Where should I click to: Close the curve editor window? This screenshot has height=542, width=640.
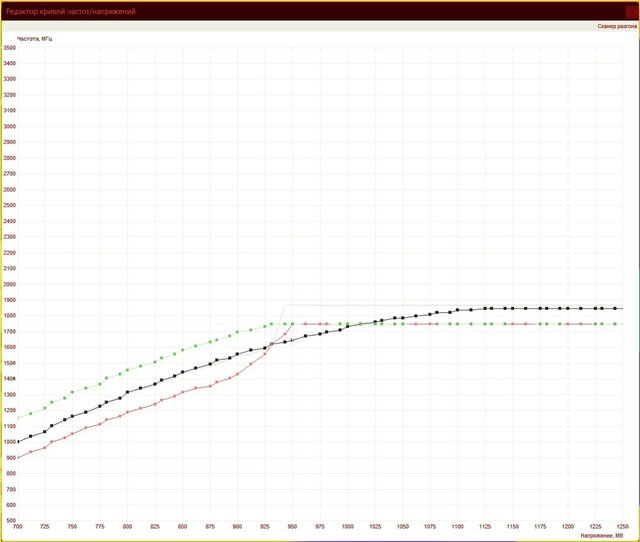(x=630, y=11)
